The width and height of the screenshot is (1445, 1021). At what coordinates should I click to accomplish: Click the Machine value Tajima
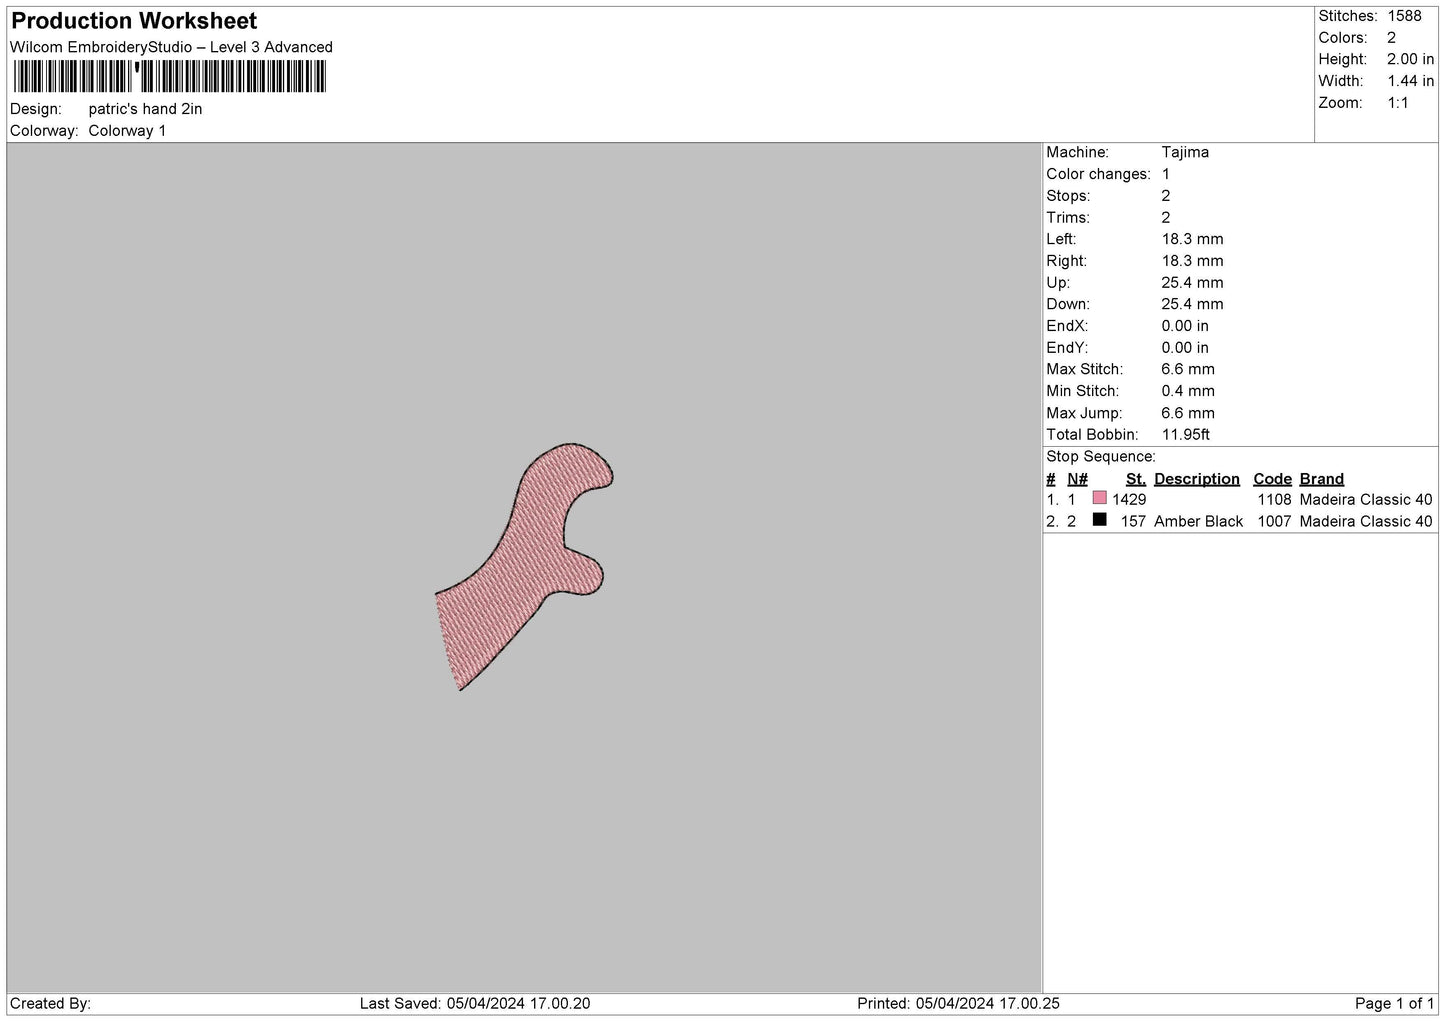tap(1185, 152)
